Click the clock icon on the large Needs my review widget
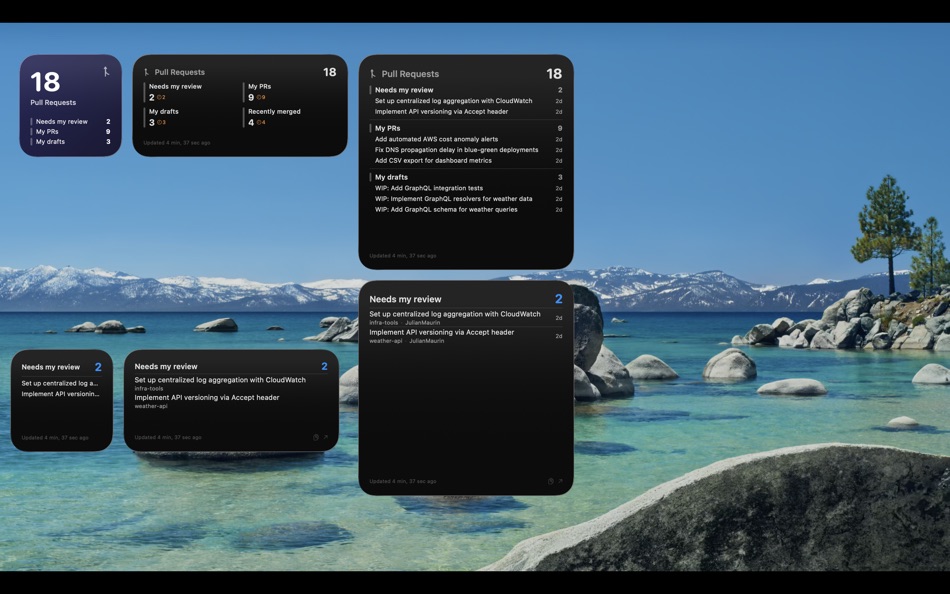 549,480
